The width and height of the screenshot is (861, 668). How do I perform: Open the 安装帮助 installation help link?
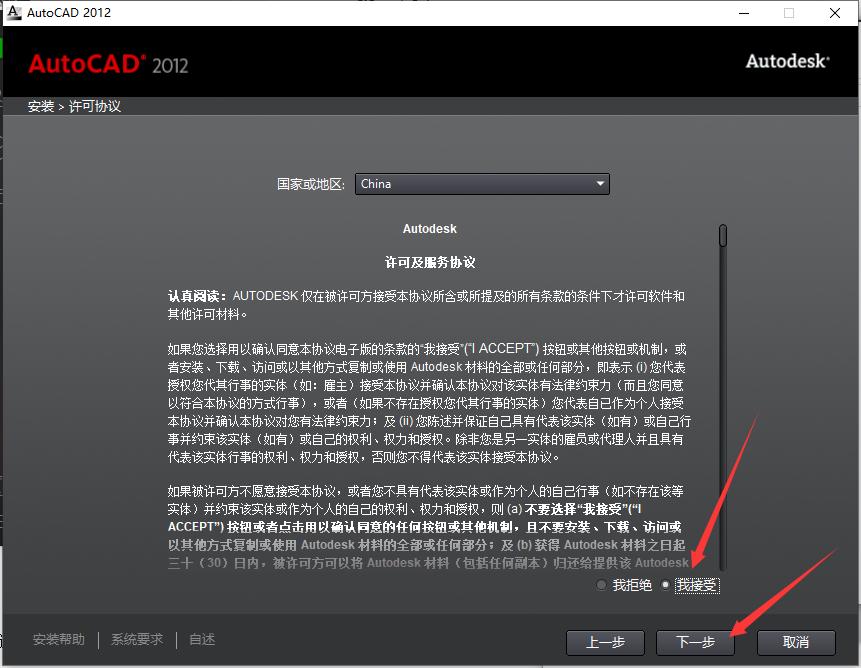59,639
